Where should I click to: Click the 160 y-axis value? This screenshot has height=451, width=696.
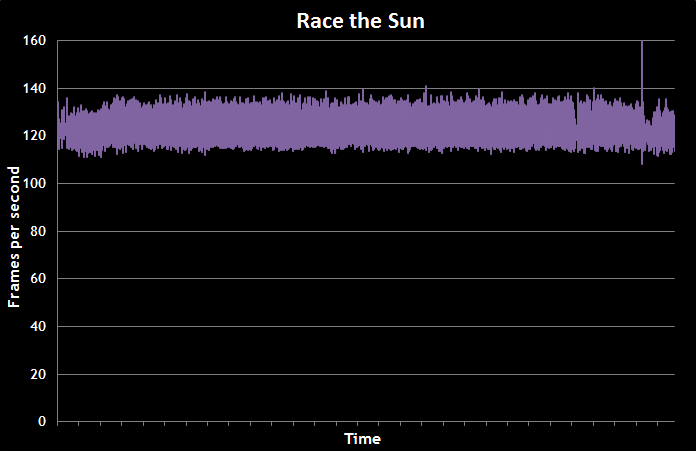pos(35,40)
